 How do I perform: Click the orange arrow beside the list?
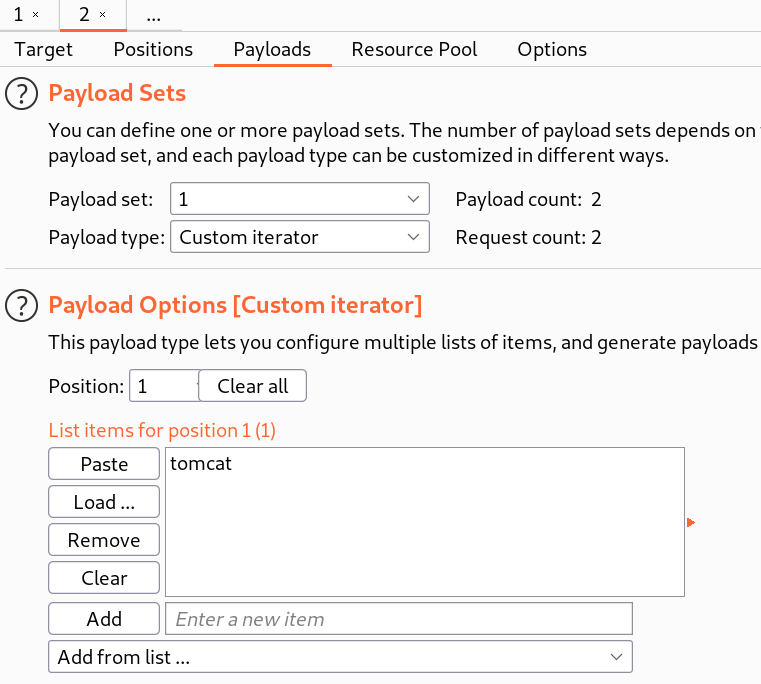(x=690, y=522)
